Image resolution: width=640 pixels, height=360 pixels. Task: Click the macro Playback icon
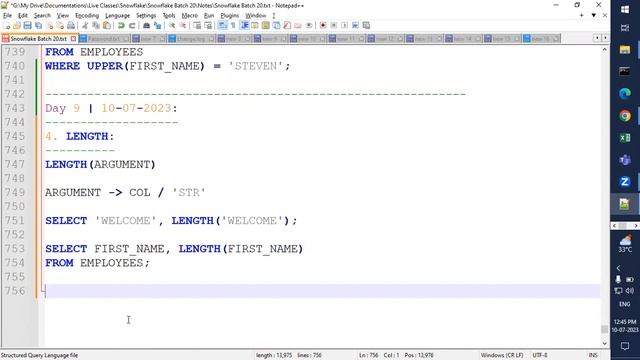344,25
